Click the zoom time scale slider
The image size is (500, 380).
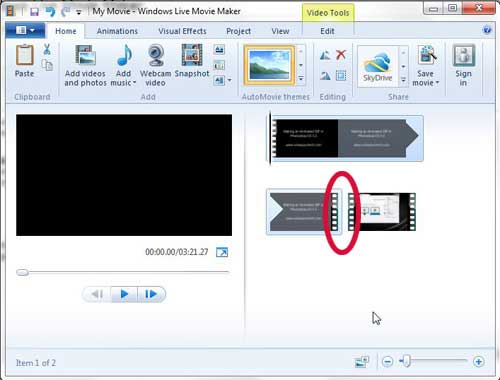[x=433, y=361]
